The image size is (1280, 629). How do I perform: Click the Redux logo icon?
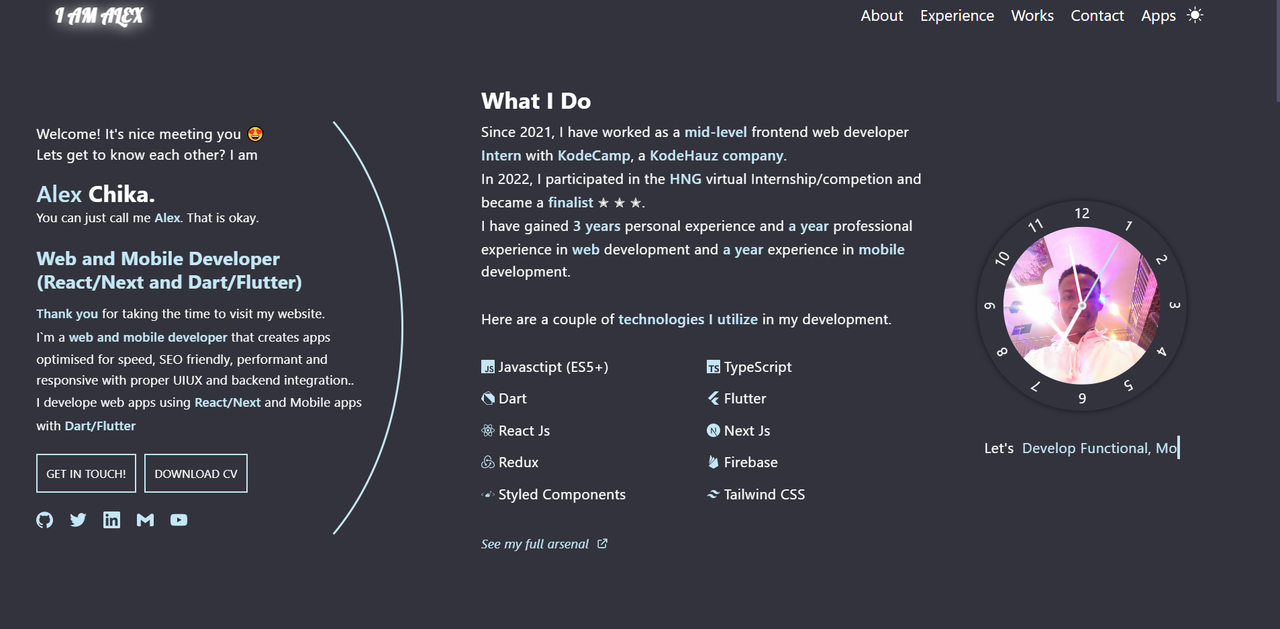488,463
